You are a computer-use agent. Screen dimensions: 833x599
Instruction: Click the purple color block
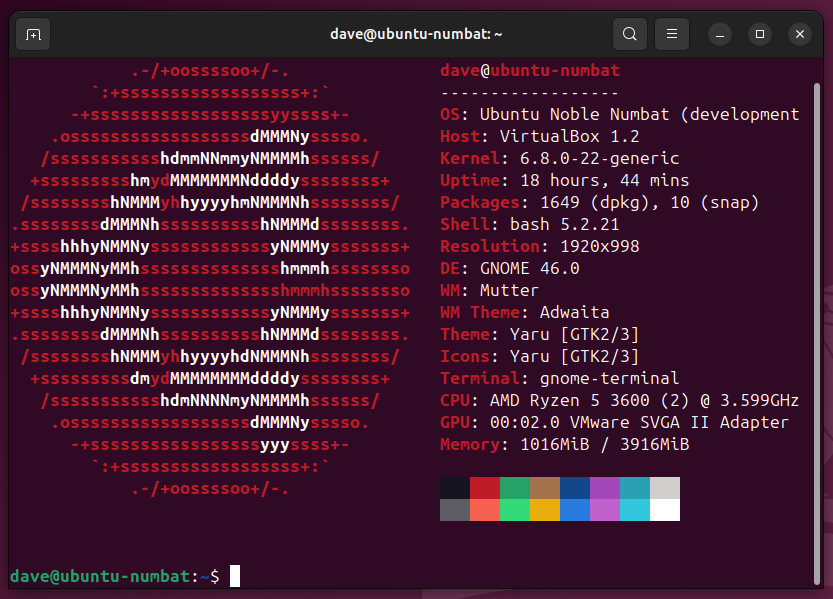tap(605, 488)
